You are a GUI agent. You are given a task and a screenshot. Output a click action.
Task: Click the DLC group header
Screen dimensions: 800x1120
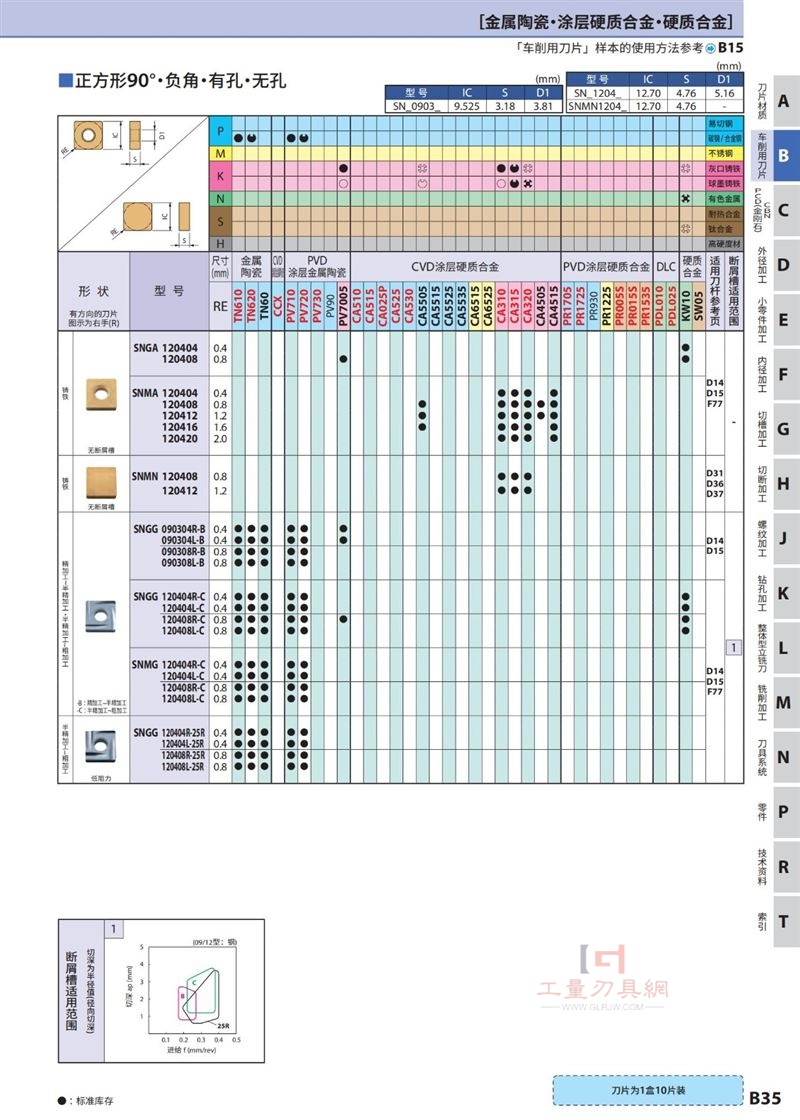coord(666,267)
